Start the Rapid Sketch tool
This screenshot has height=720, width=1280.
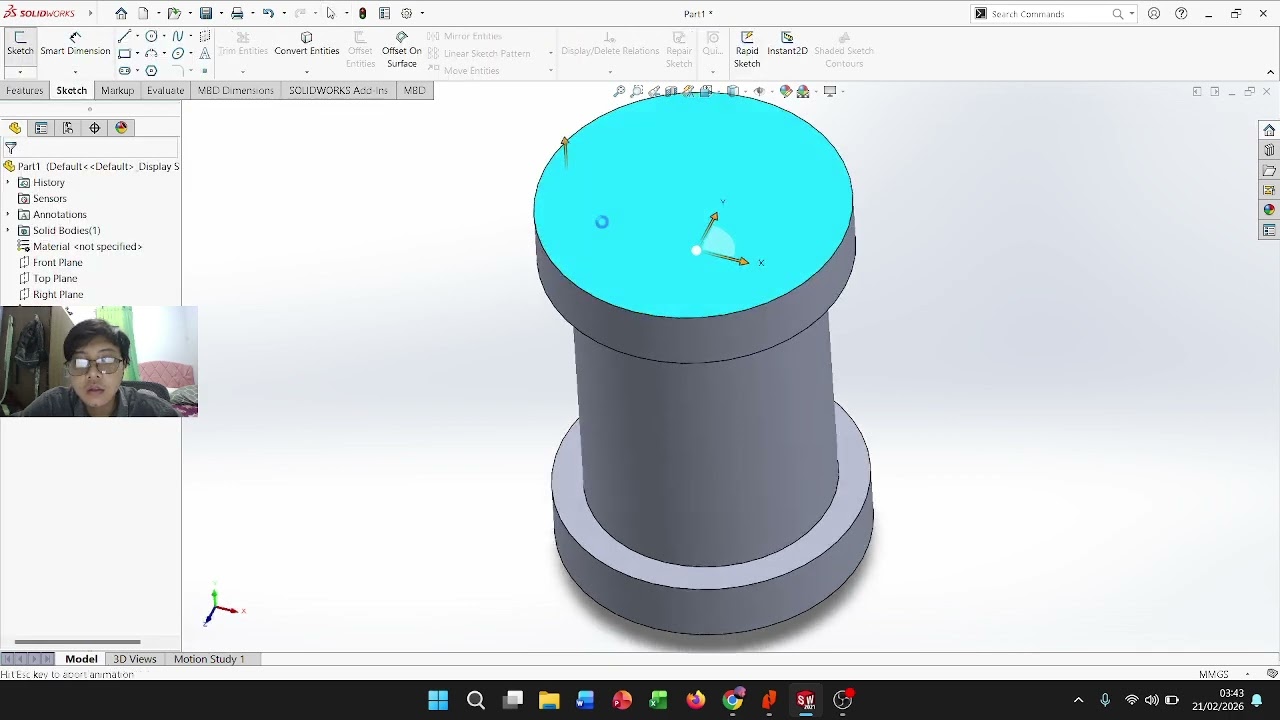coord(747,50)
